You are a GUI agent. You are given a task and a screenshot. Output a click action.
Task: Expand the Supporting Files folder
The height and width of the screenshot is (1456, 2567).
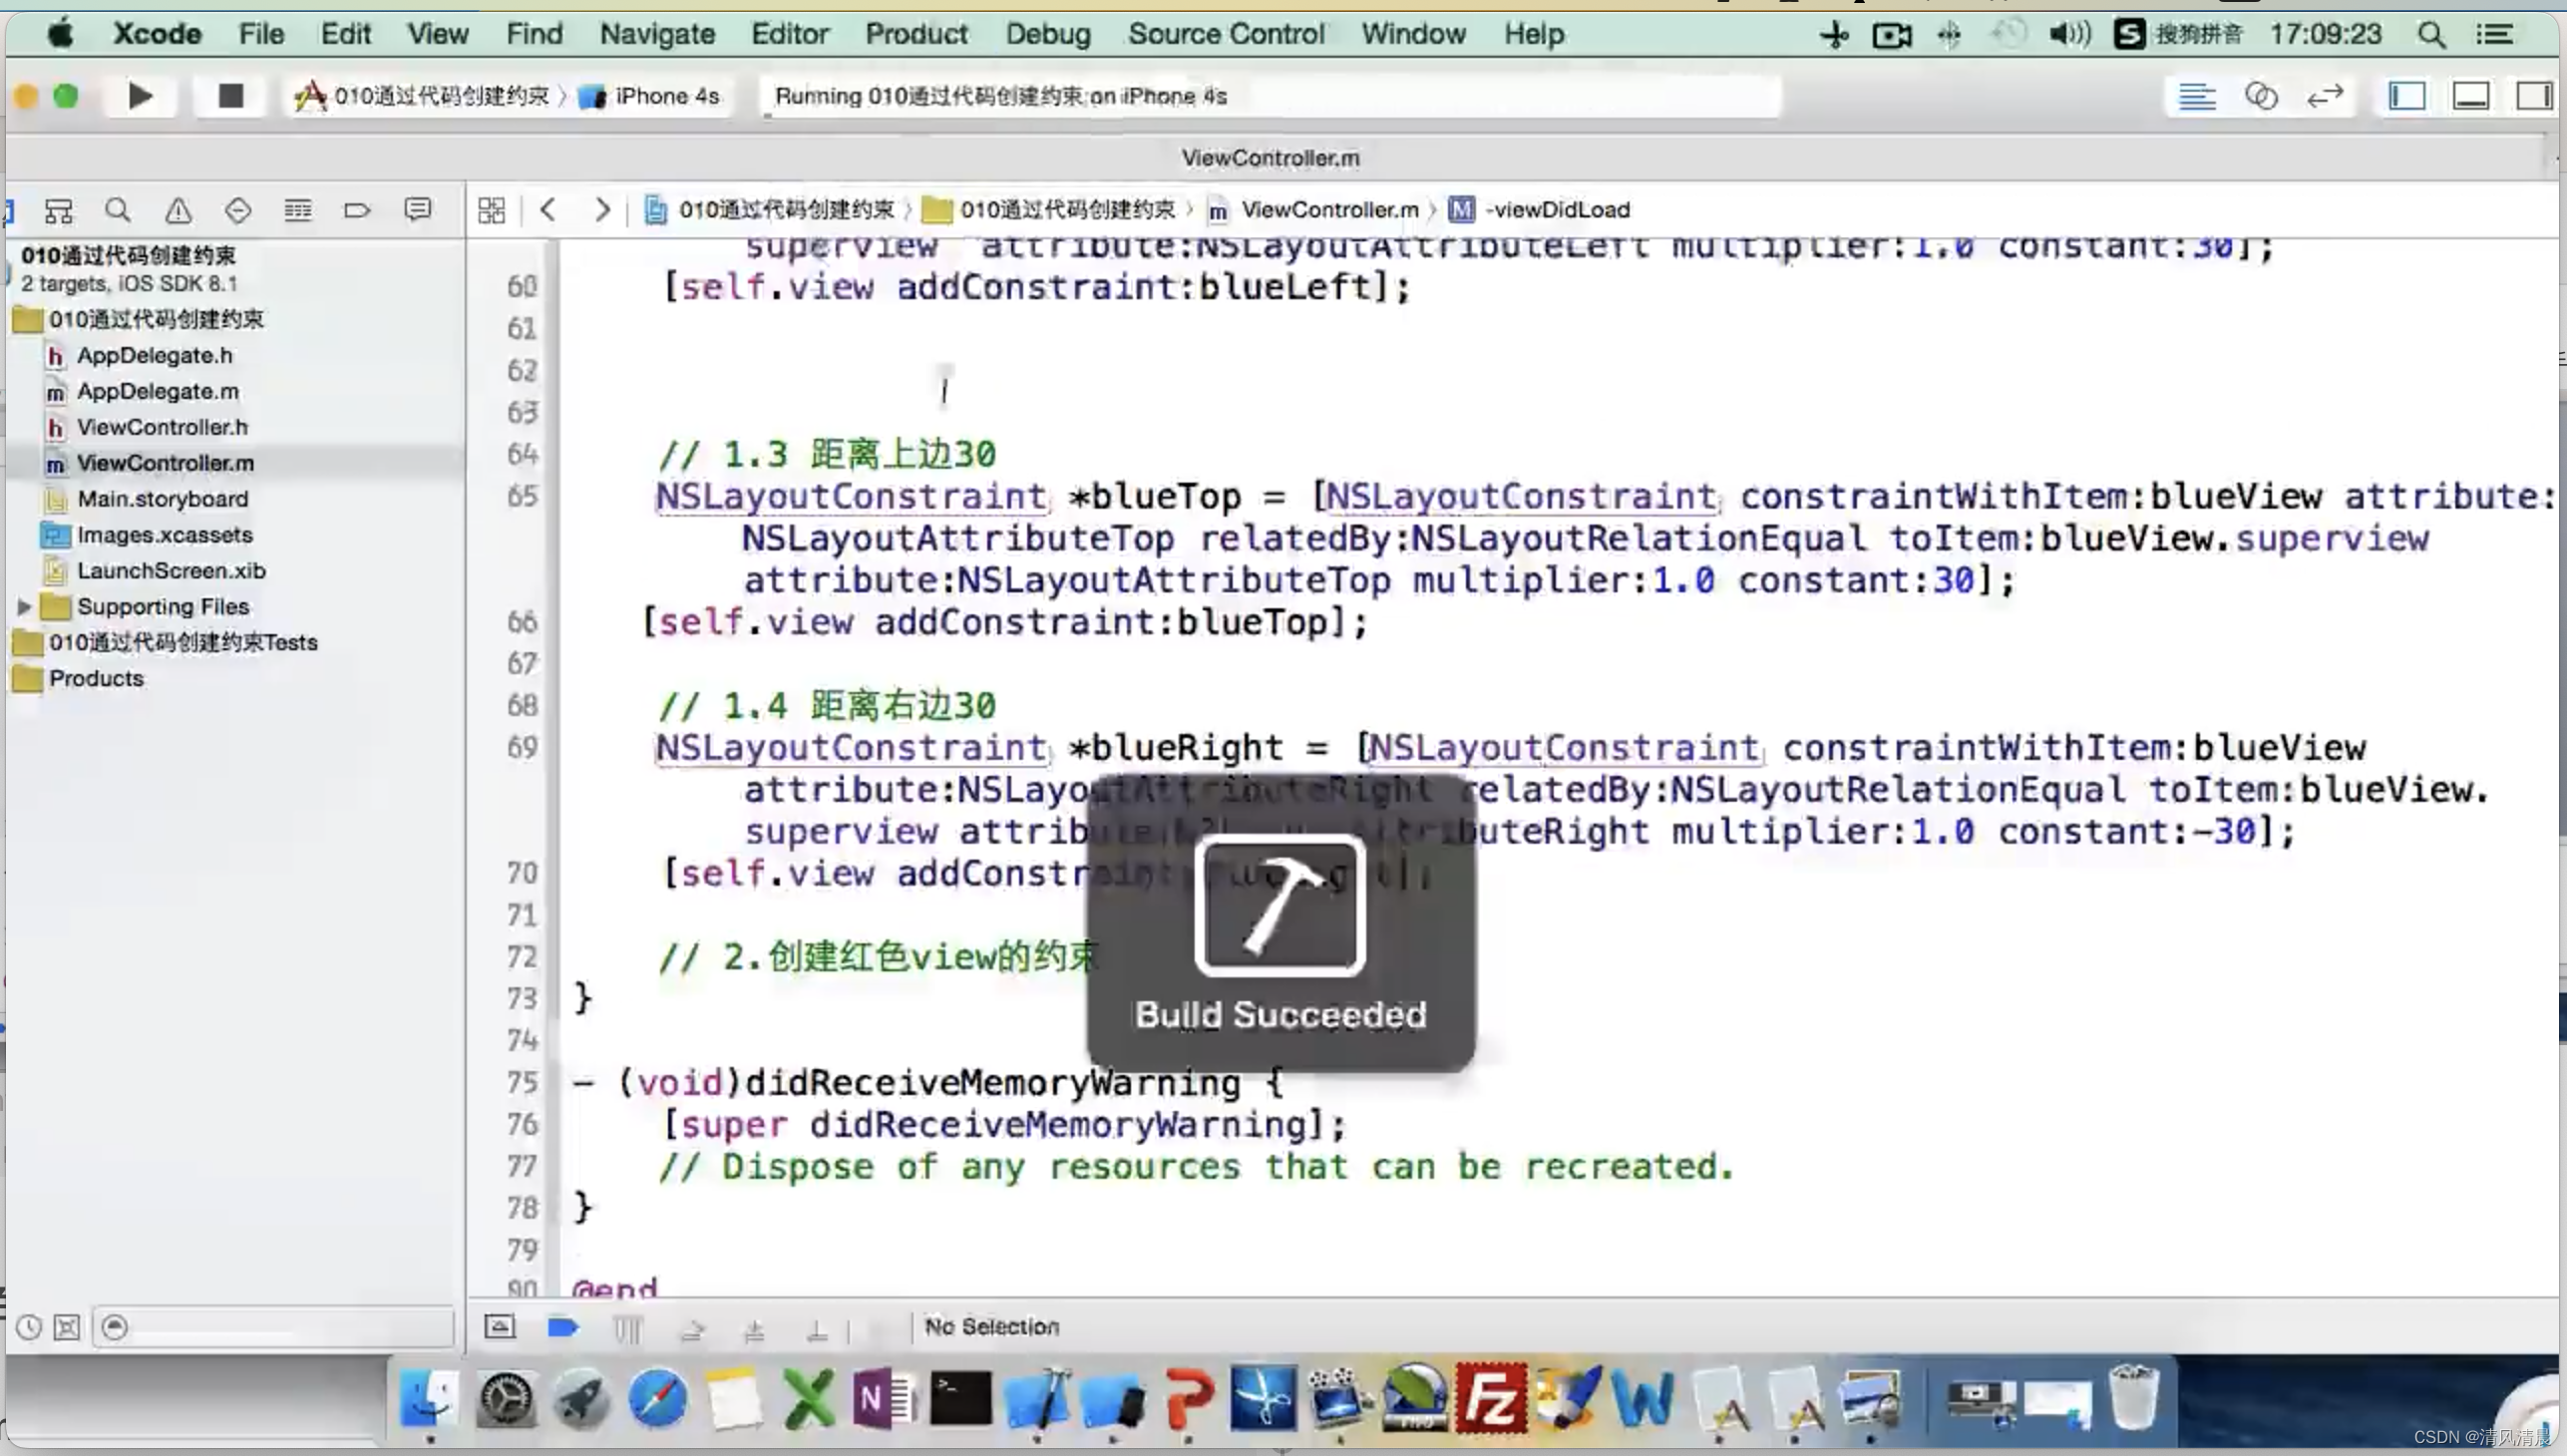click(x=24, y=606)
